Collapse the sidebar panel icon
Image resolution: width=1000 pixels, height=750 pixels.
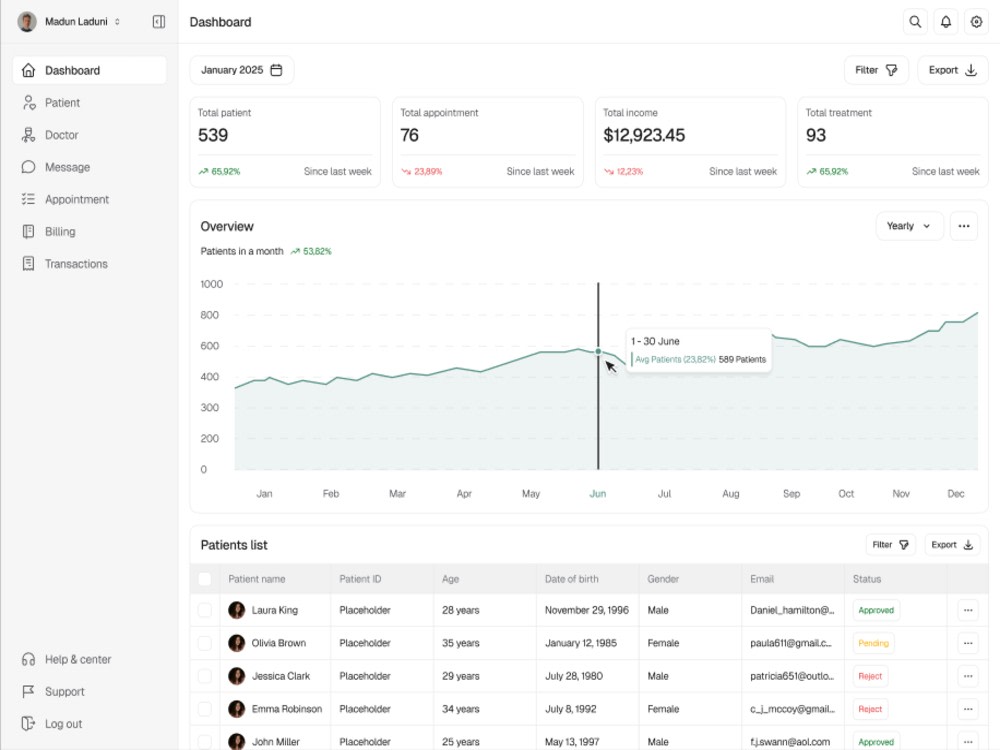[x=159, y=22]
